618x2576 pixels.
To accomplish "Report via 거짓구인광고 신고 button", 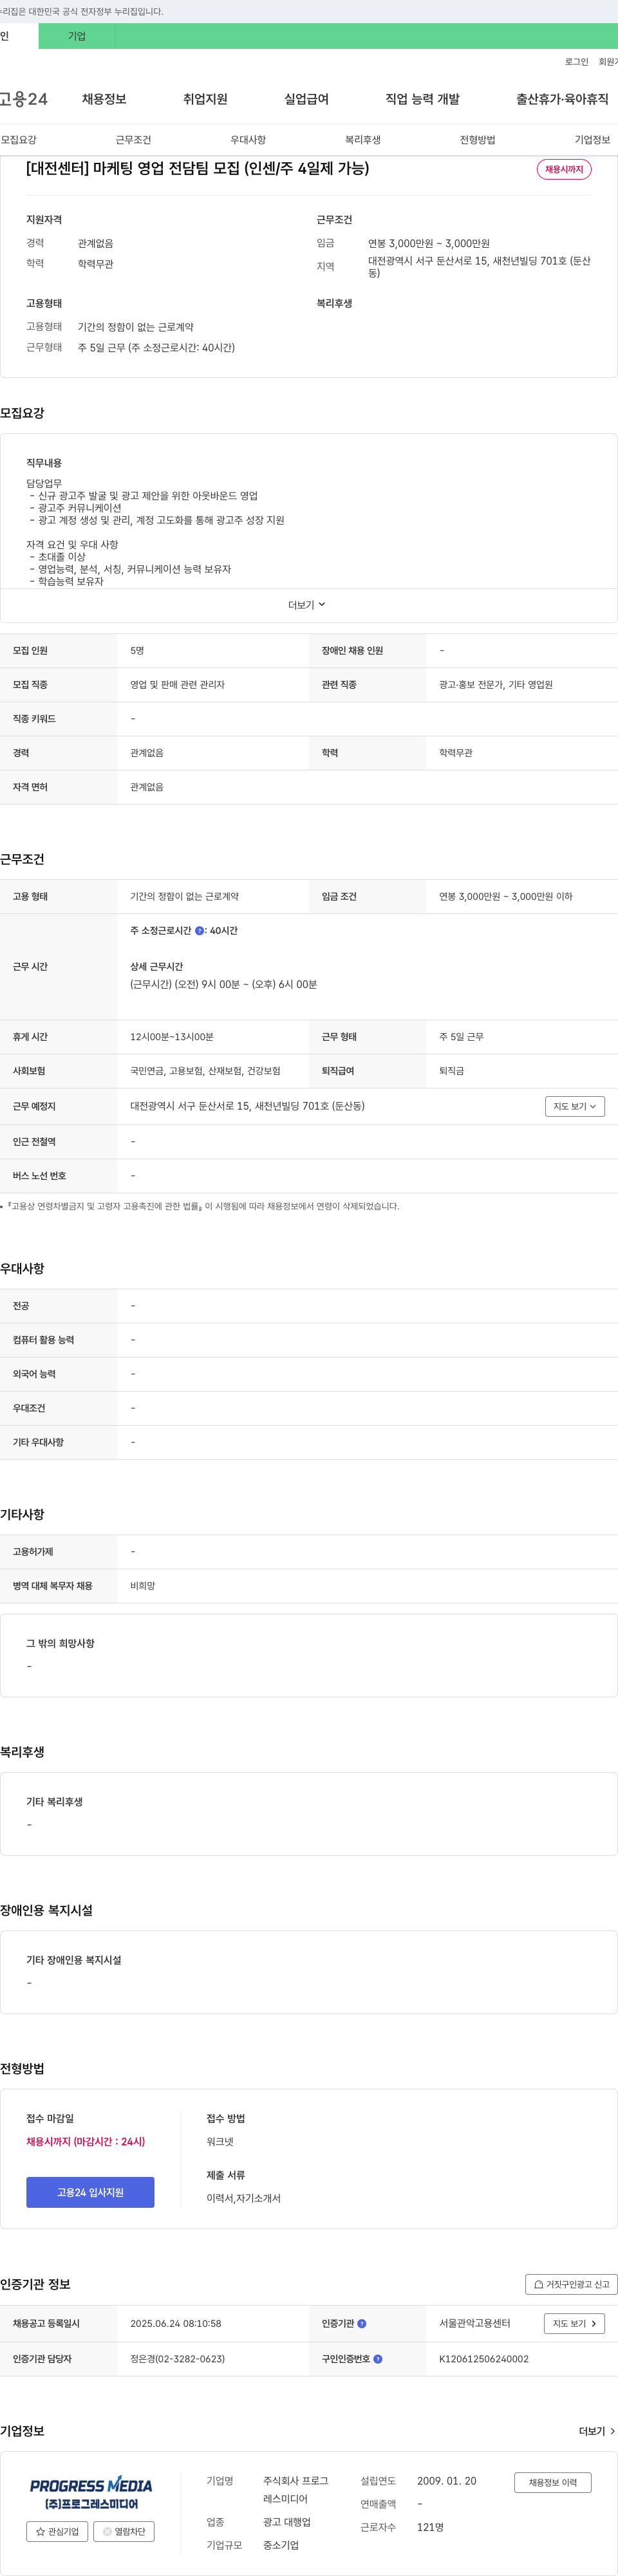I will coord(571,2284).
